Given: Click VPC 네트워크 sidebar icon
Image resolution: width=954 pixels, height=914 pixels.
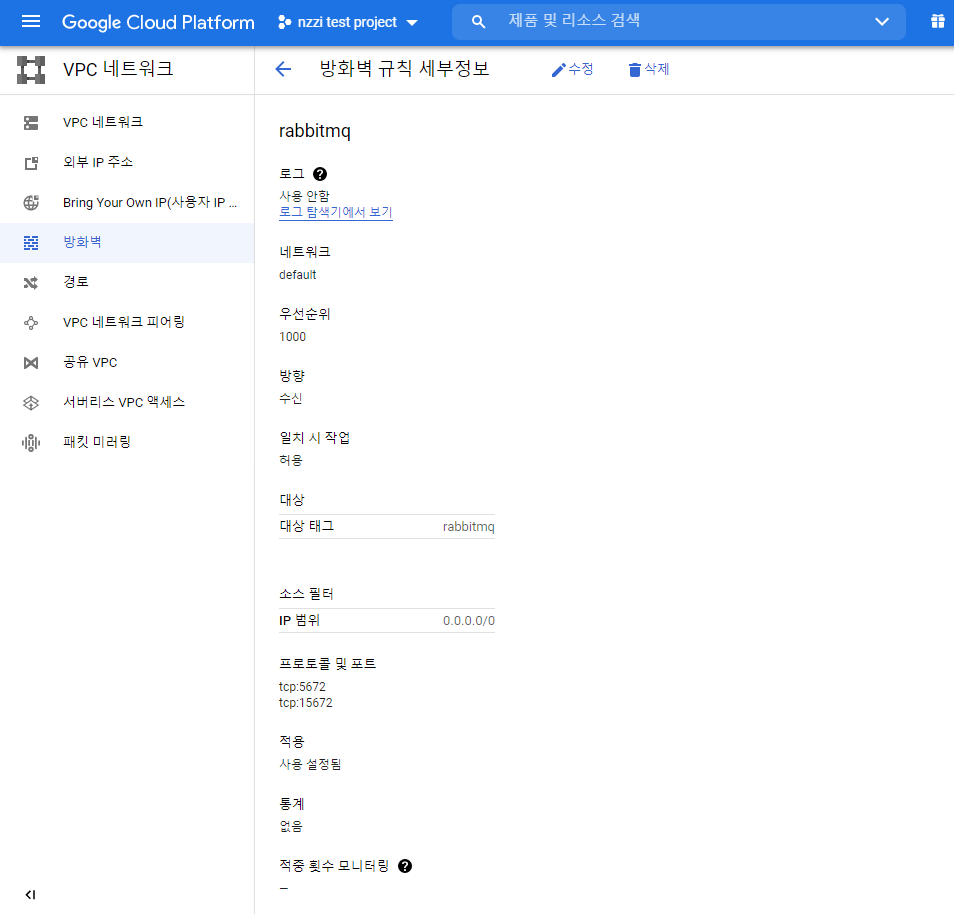Looking at the screenshot, I should click(31, 123).
